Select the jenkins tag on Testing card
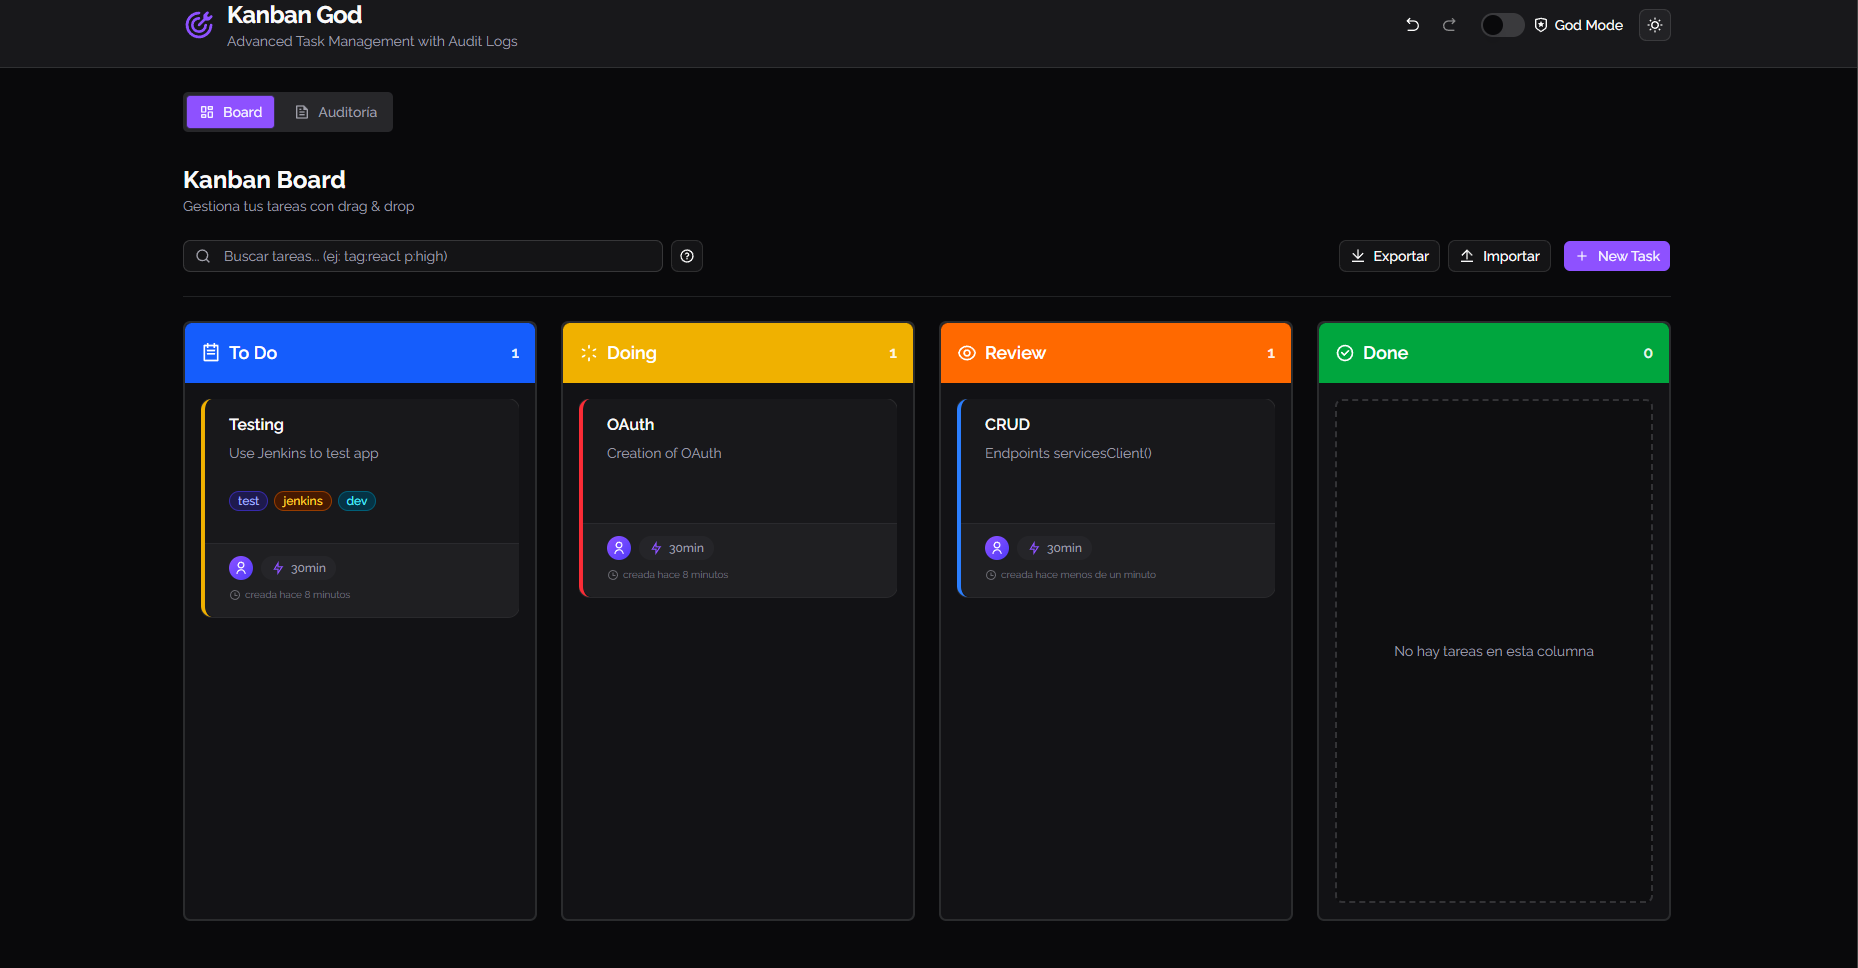 click(302, 501)
